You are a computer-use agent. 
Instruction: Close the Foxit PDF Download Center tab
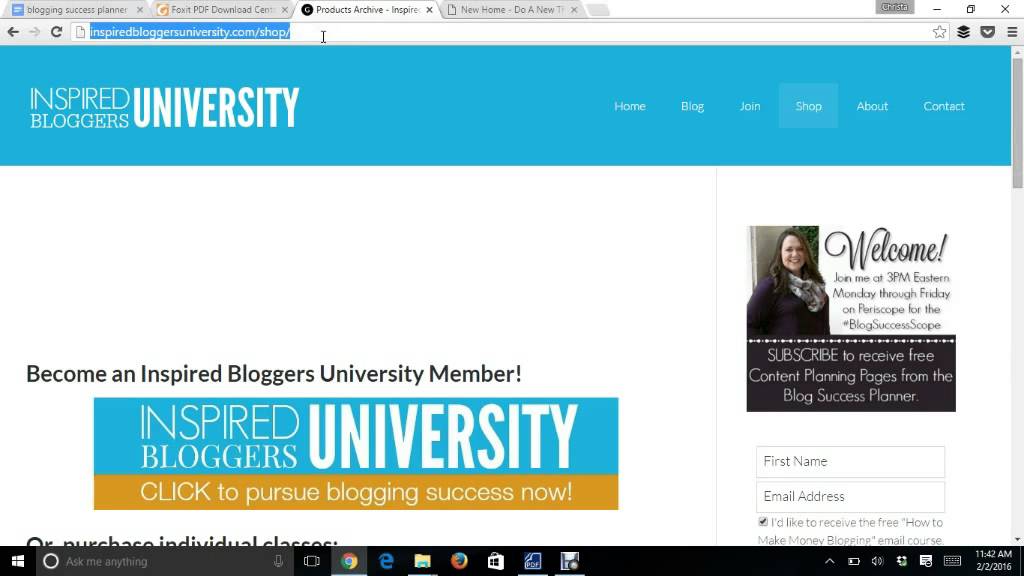pyautogui.click(x=285, y=10)
